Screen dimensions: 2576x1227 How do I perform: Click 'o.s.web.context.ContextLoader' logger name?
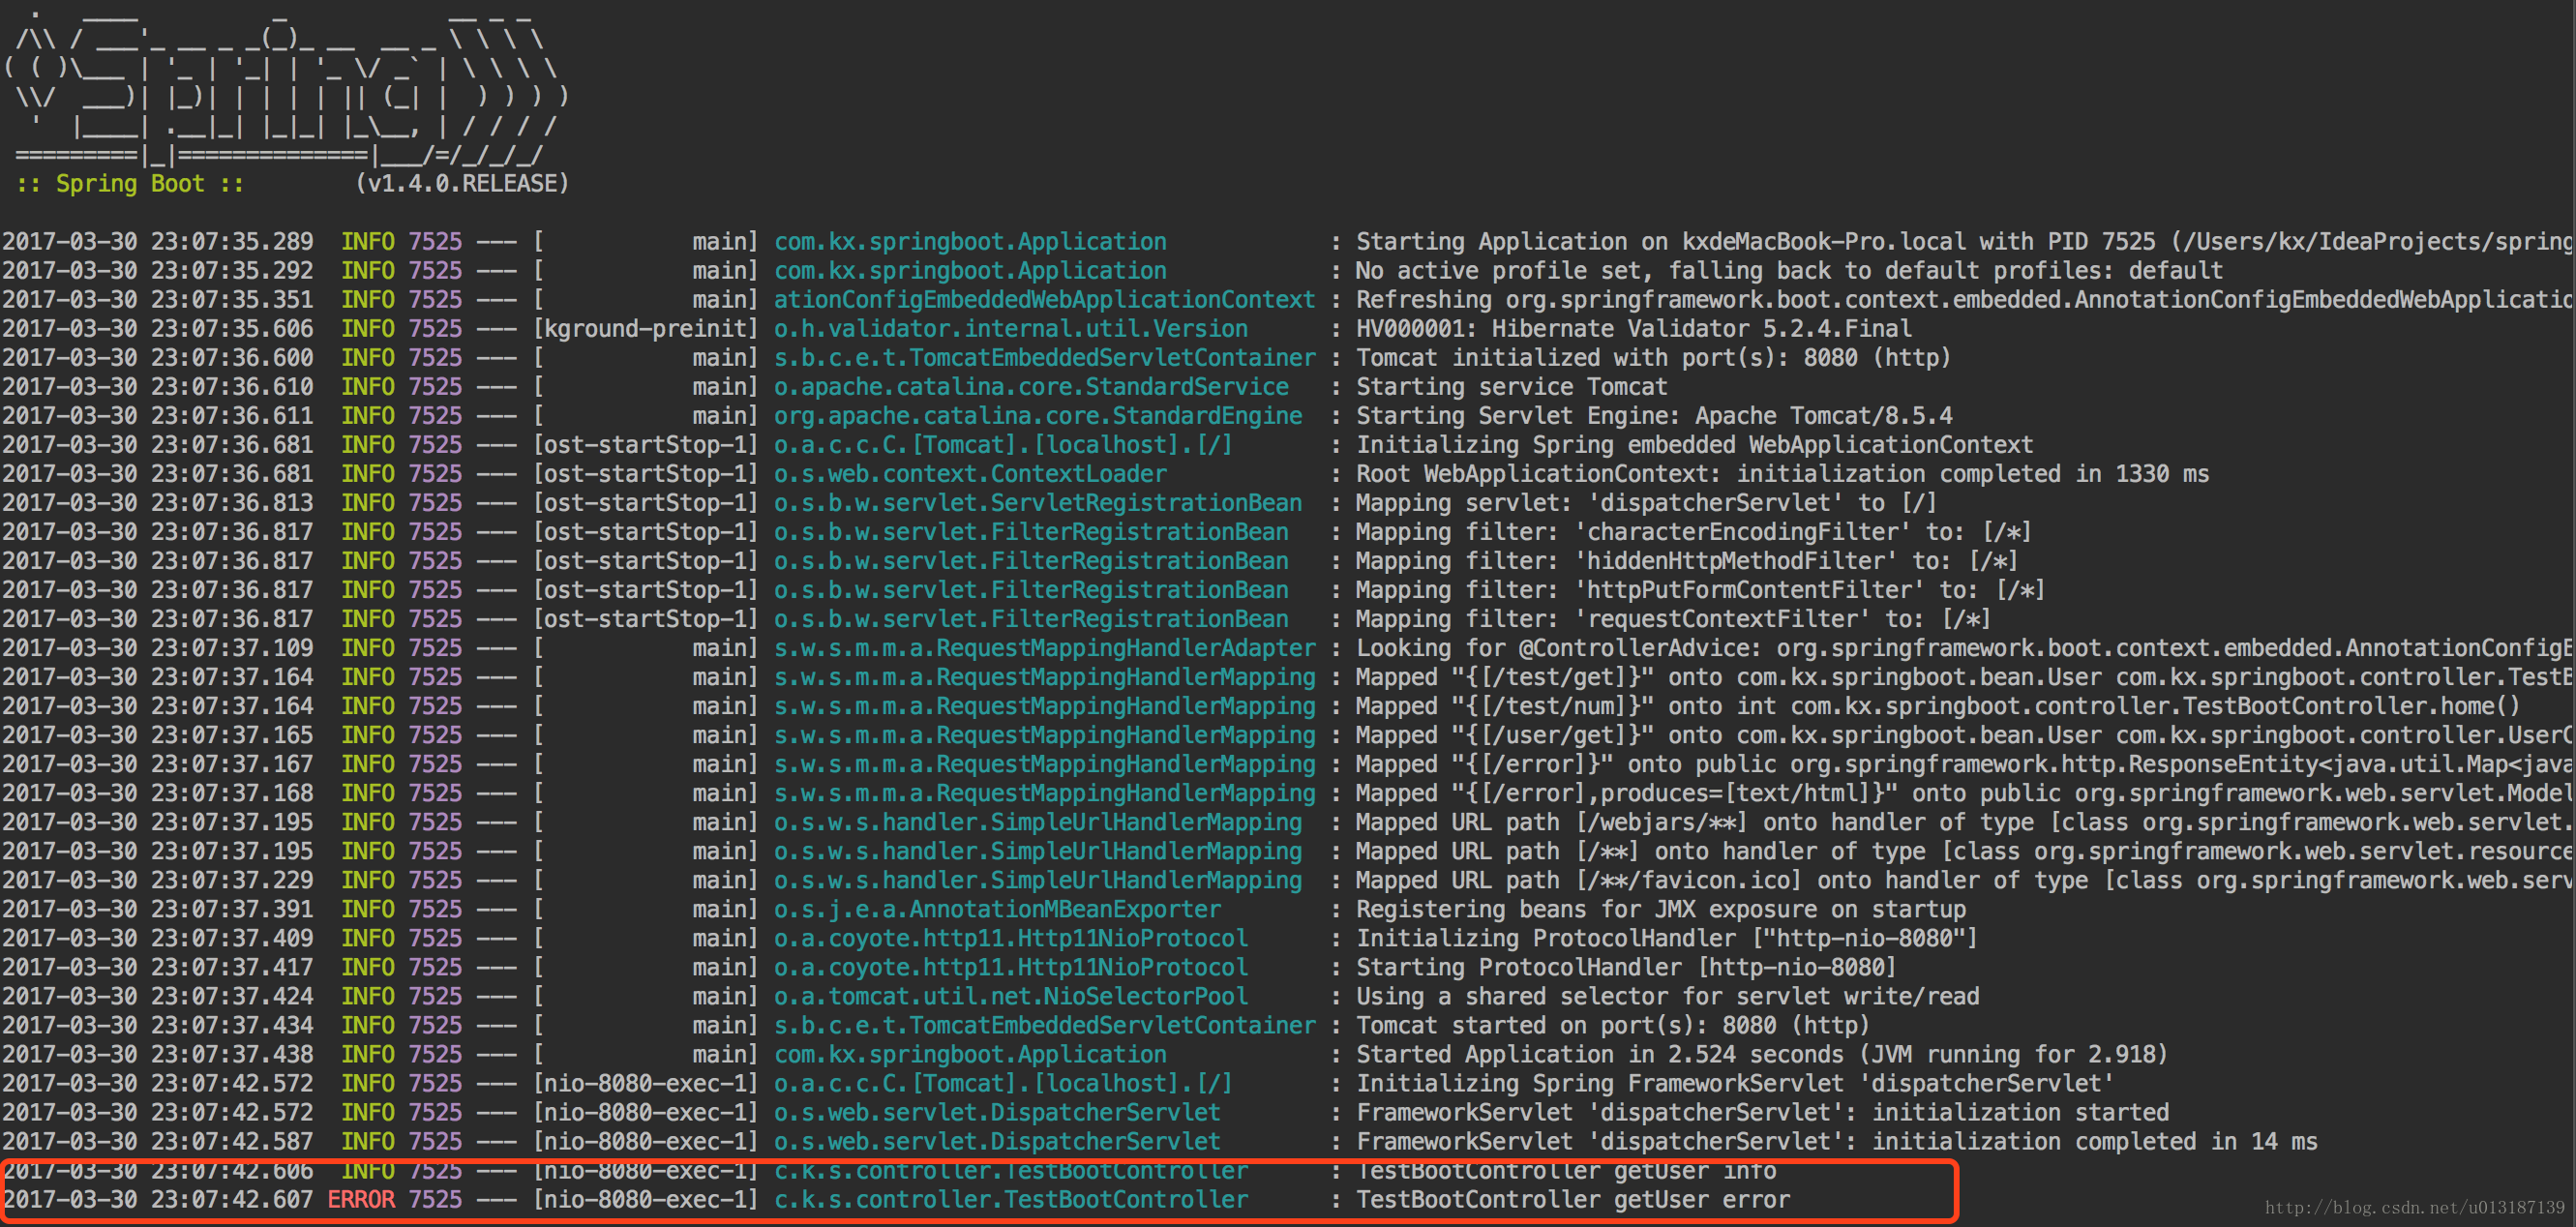970,474
